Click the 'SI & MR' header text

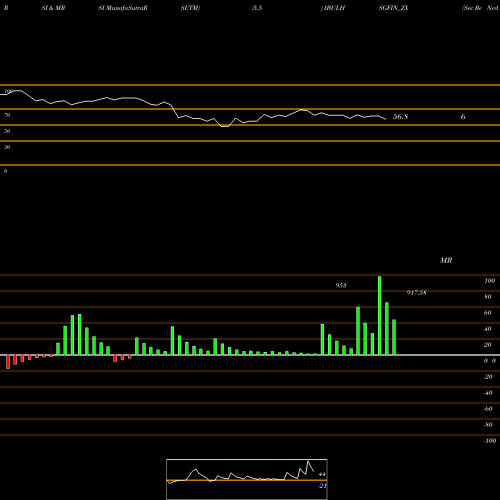click(53, 8)
